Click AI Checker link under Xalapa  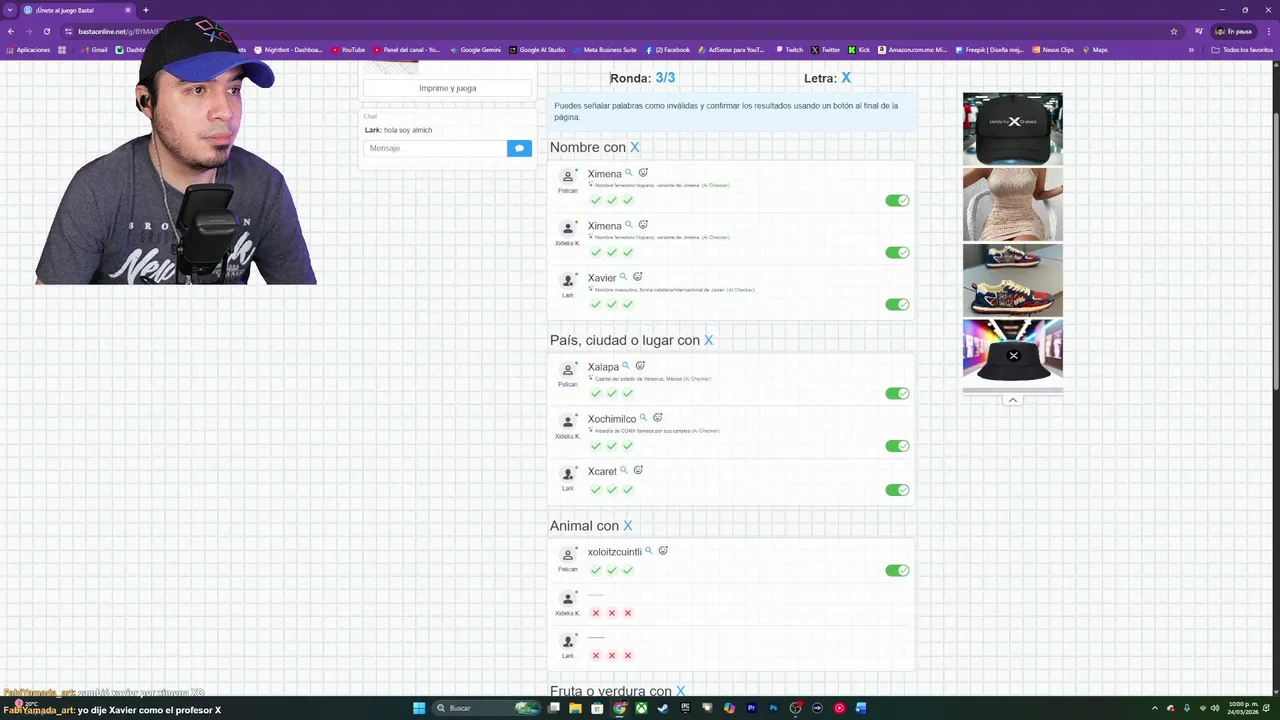(x=700, y=379)
